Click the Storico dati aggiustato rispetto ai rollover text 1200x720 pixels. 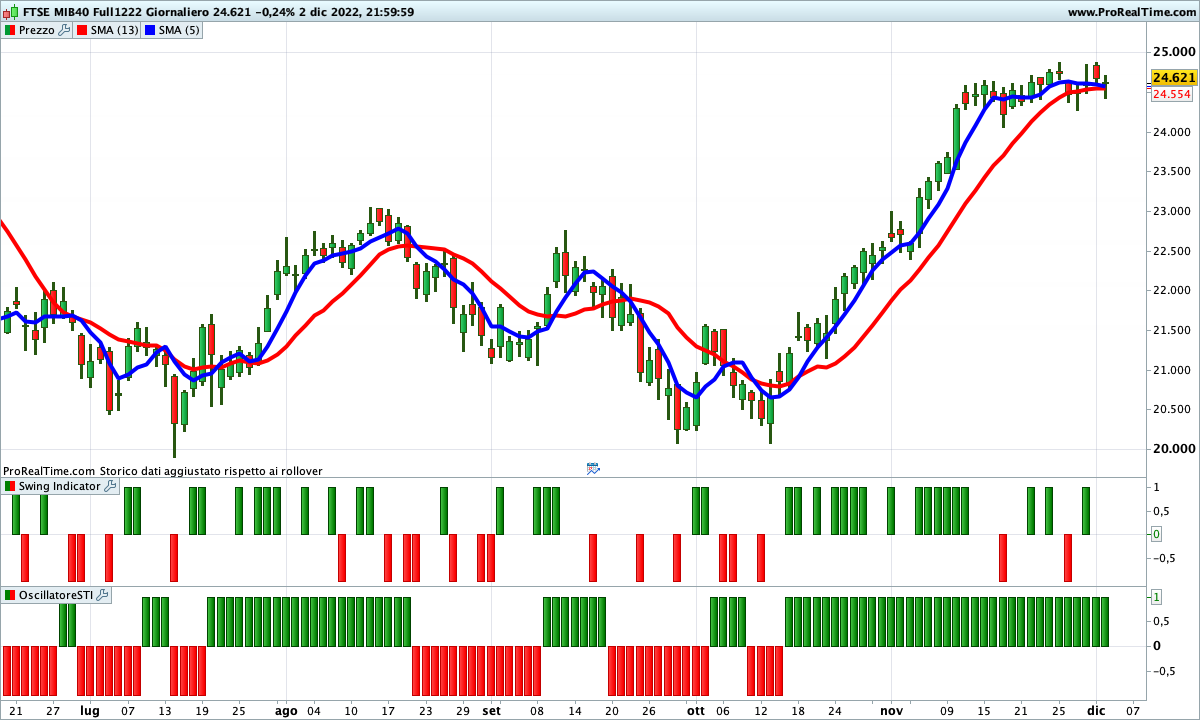[211, 470]
